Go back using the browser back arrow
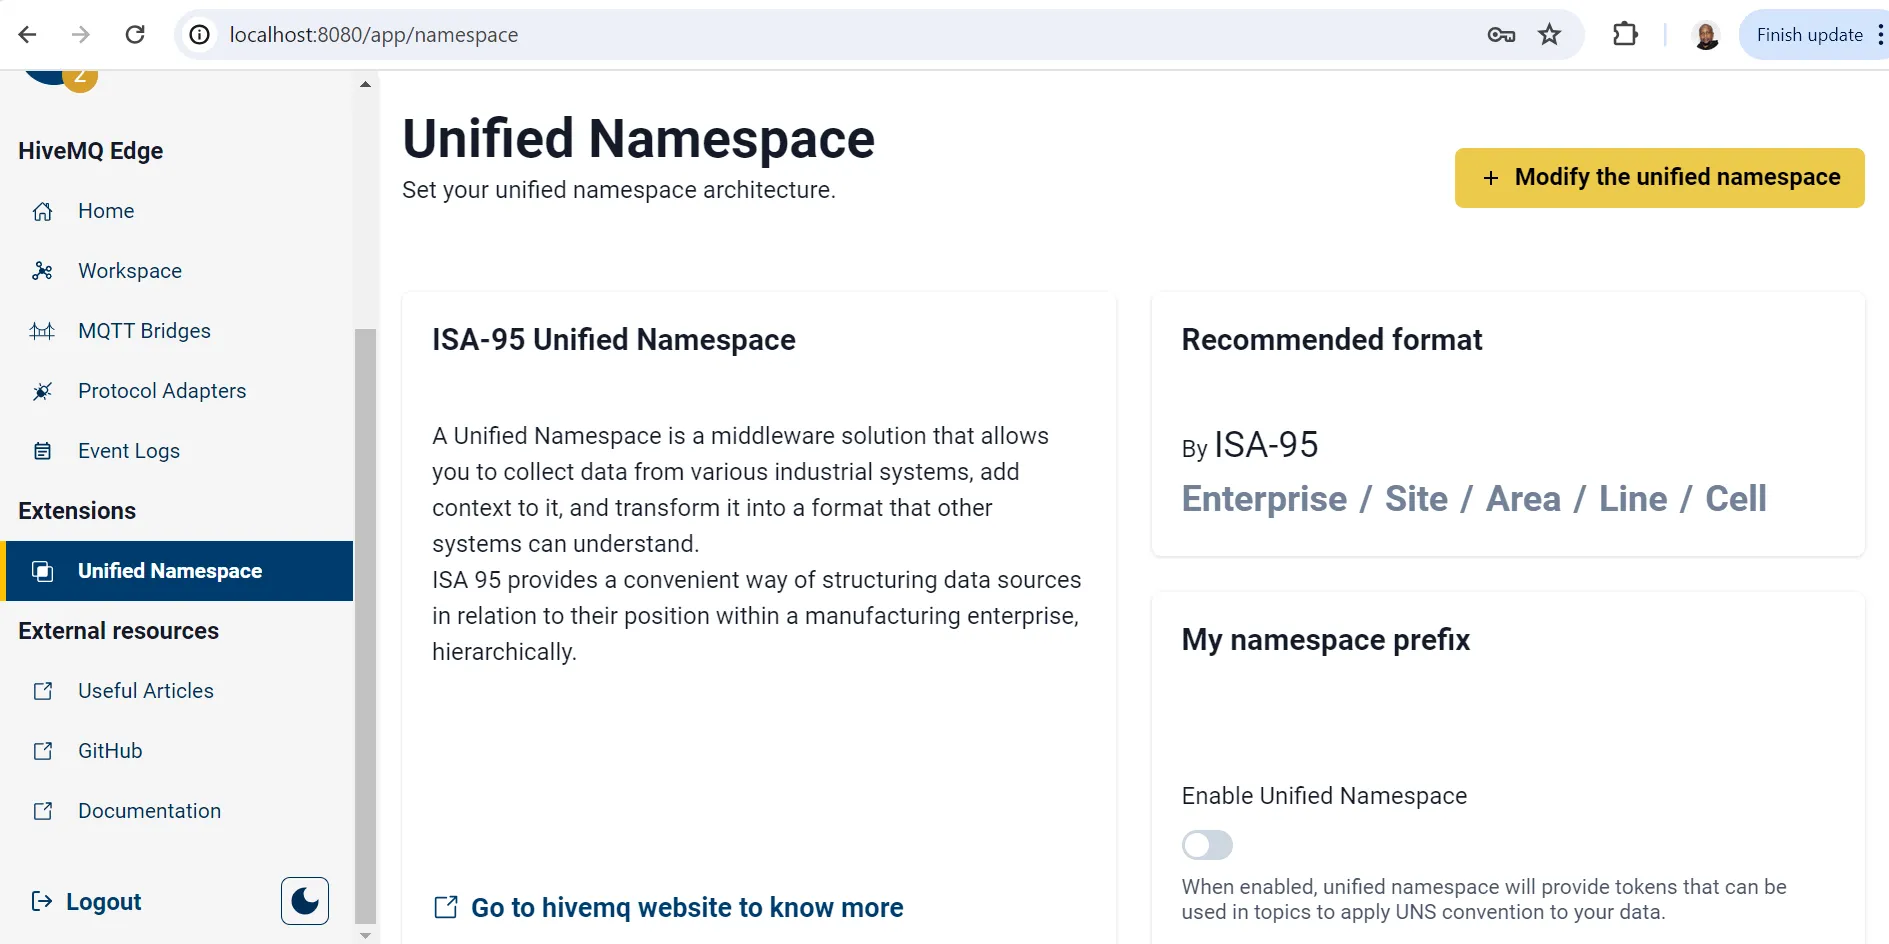 (x=27, y=35)
